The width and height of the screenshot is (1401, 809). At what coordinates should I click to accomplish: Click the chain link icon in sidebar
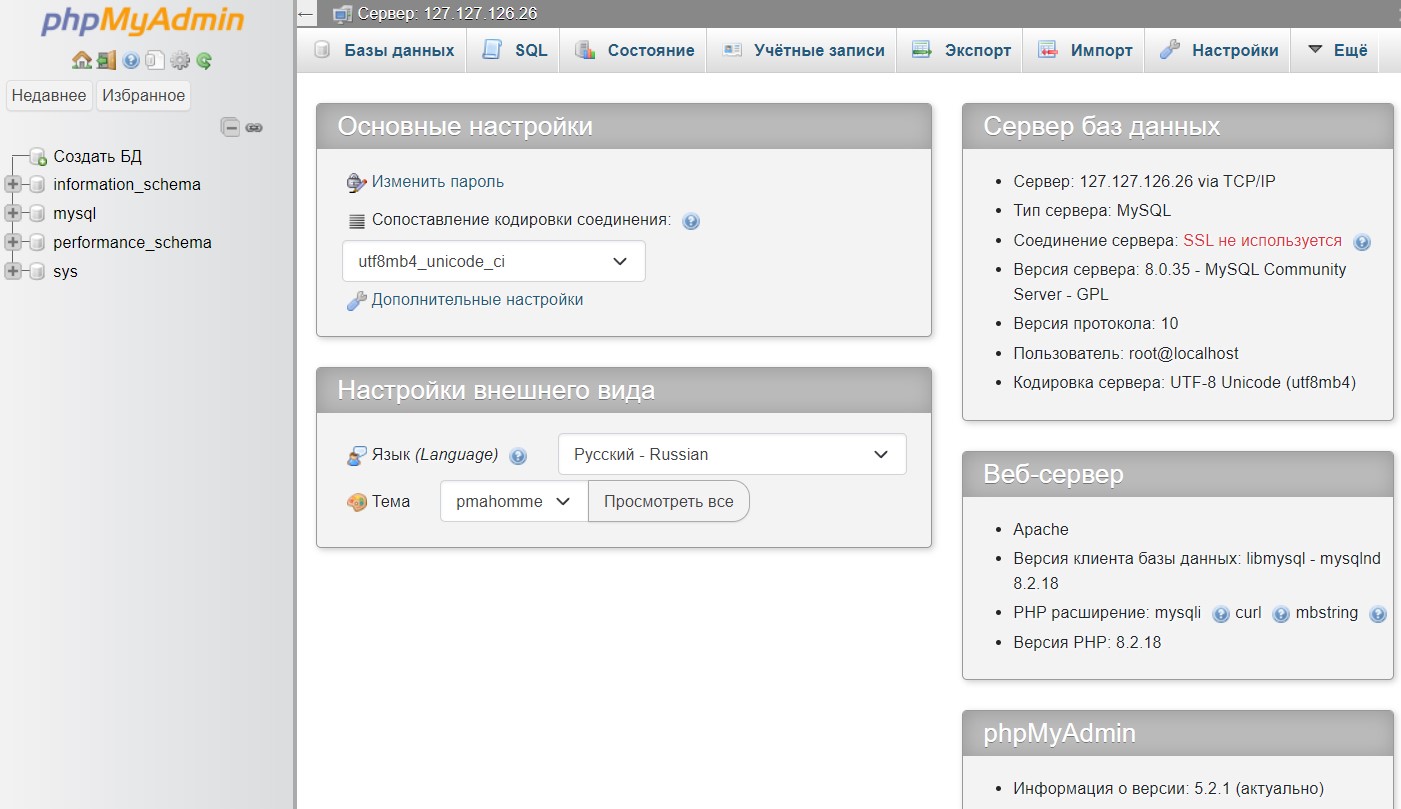click(x=254, y=127)
